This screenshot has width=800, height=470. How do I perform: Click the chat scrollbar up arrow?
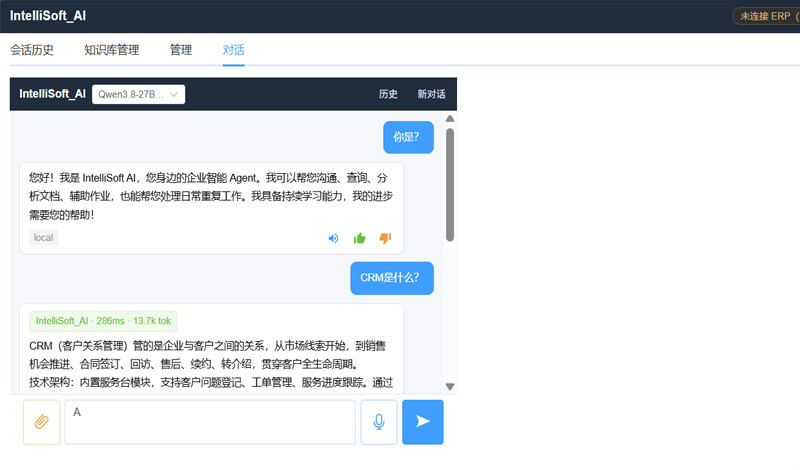pyautogui.click(x=449, y=119)
